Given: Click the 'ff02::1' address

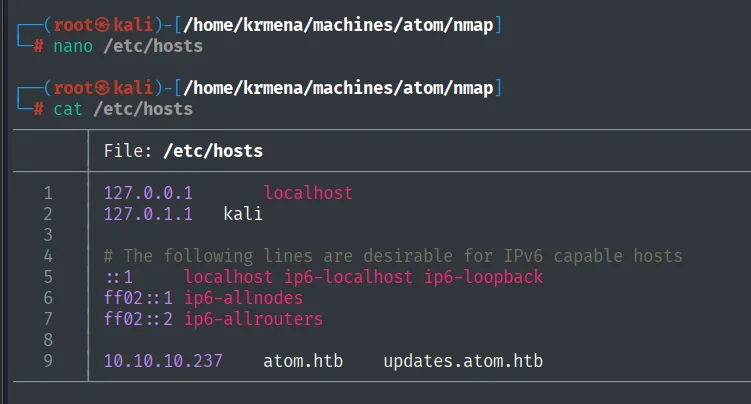Looking at the screenshot, I should coord(138,298).
